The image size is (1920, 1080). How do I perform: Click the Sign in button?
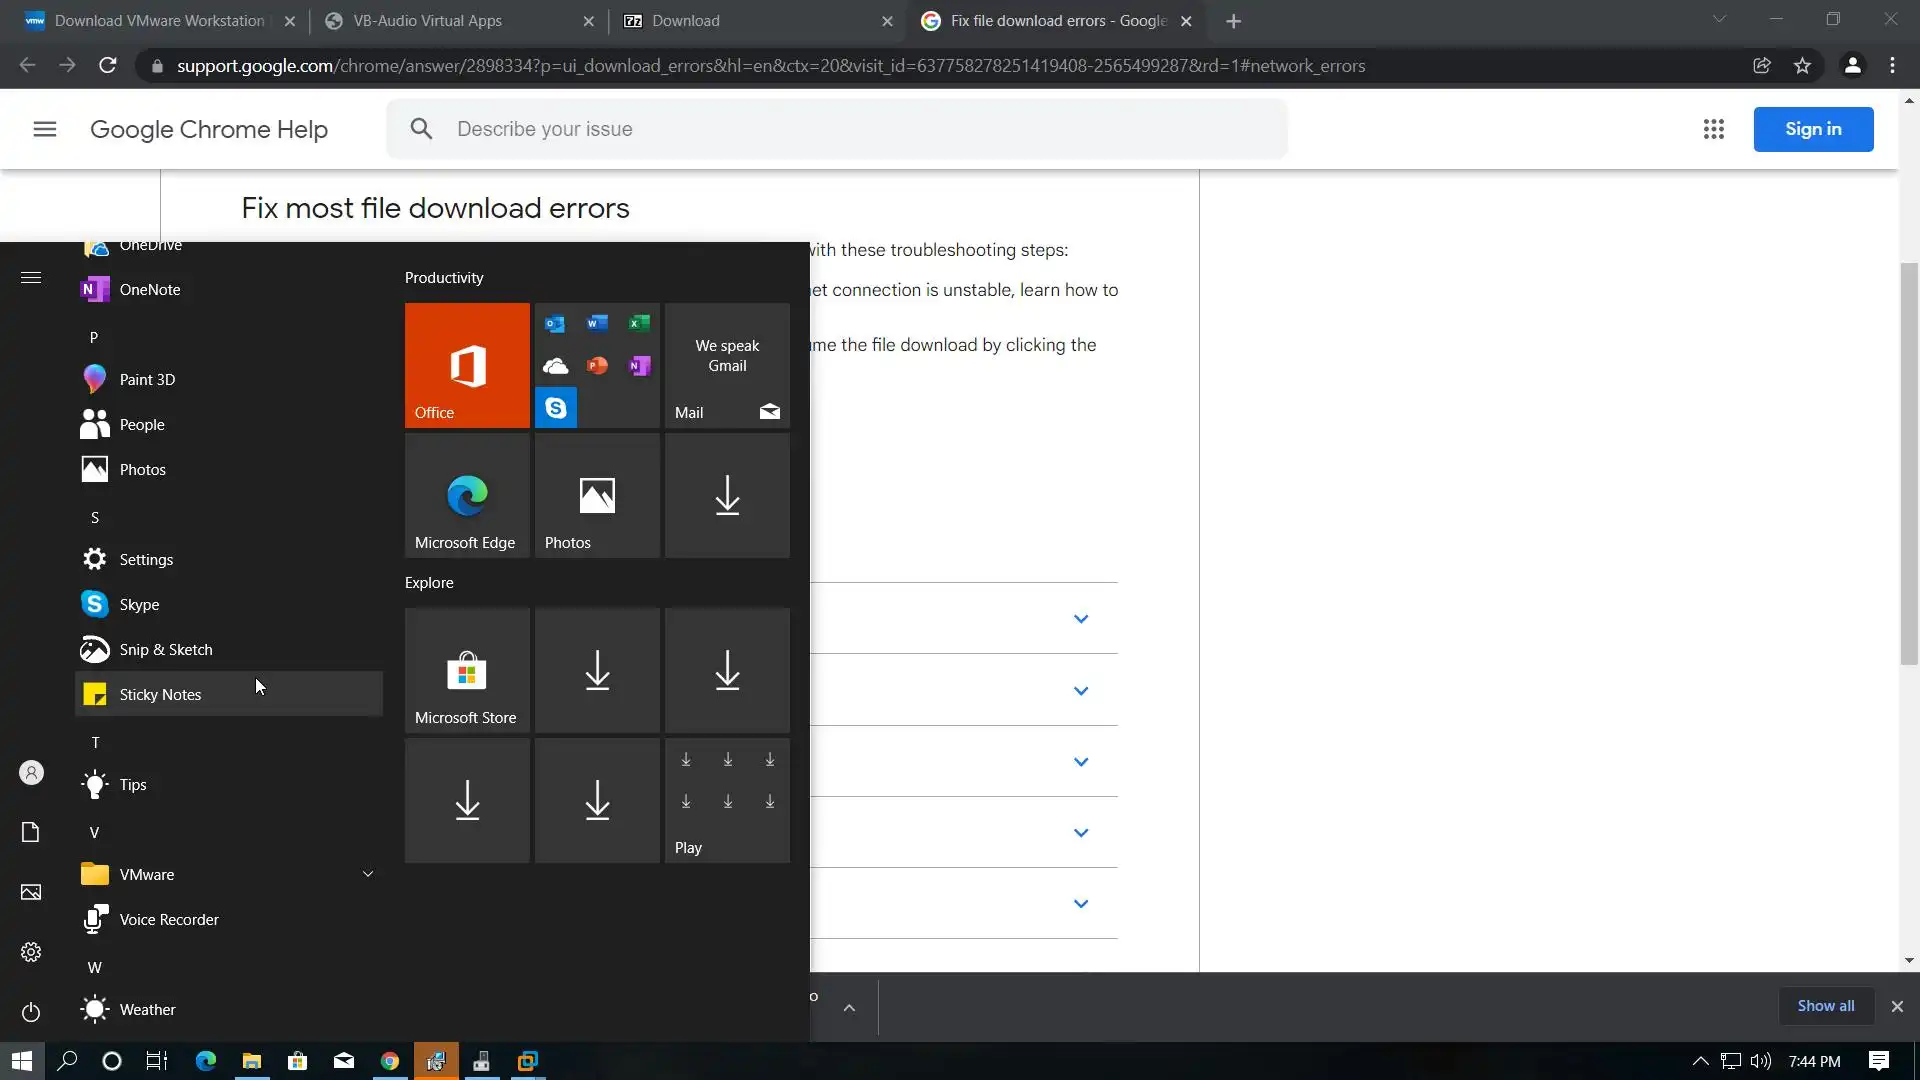(x=1812, y=129)
